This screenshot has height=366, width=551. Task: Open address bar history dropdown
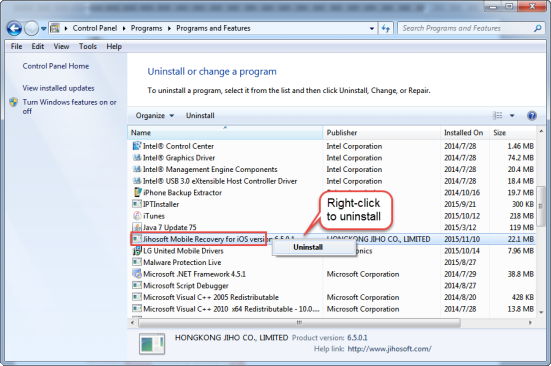372,28
